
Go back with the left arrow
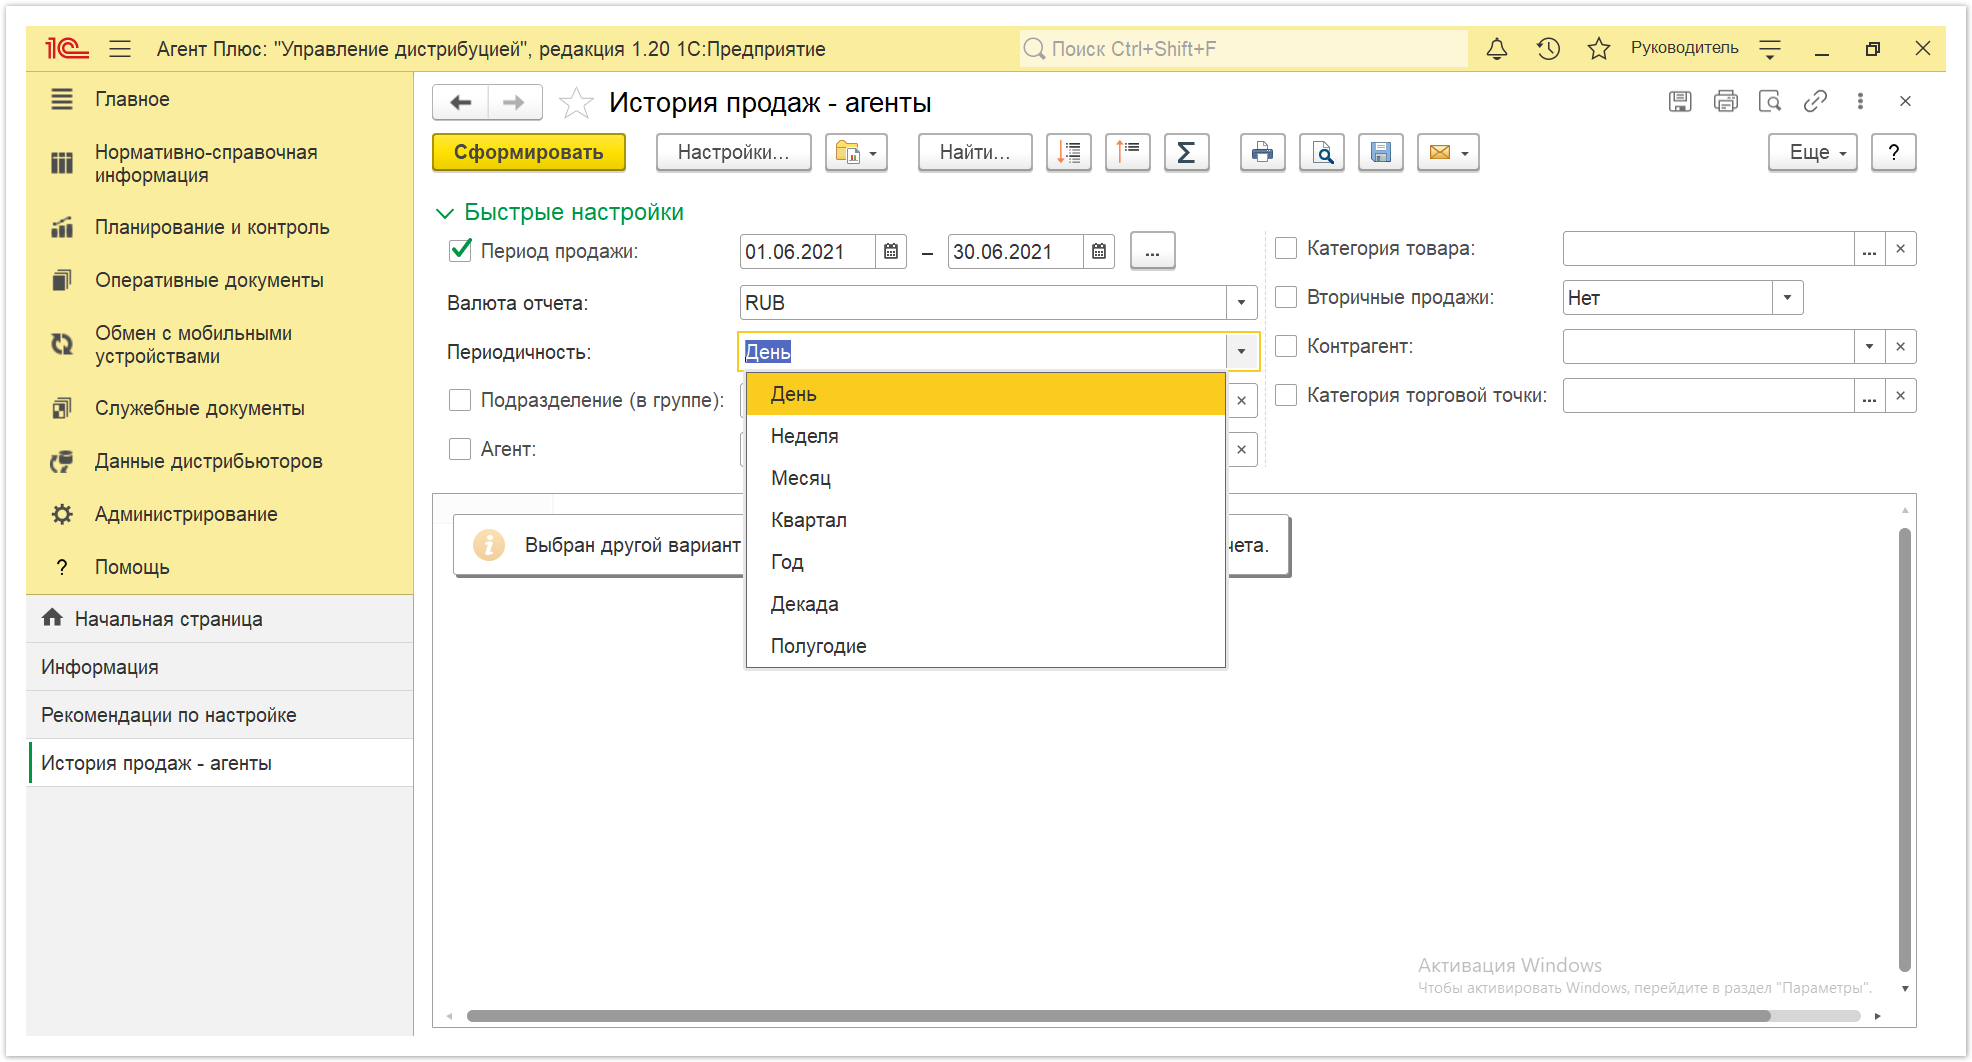461,102
